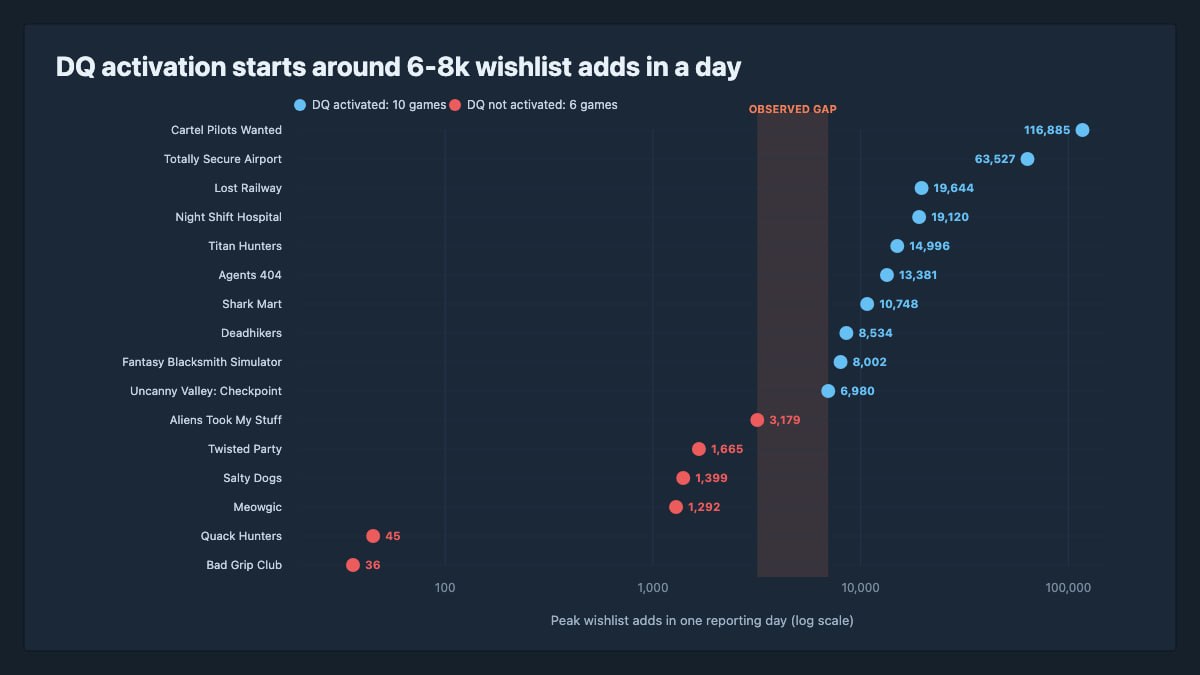This screenshot has width=1200, height=675.
Task: Select the Shark Mart data marker
Action: 867,304
